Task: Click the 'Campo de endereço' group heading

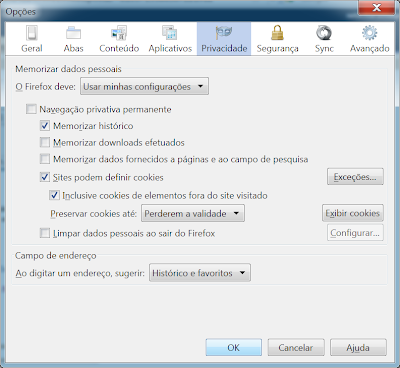Action: click(56, 256)
